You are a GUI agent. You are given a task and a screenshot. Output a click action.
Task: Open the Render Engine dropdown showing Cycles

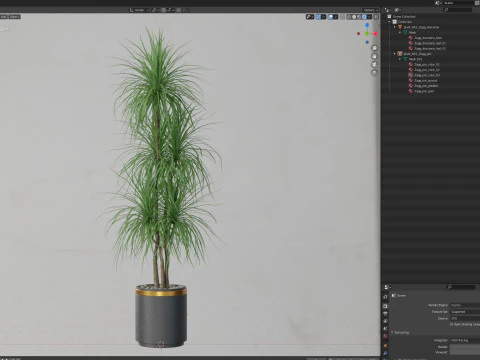pyautogui.click(x=465, y=305)
